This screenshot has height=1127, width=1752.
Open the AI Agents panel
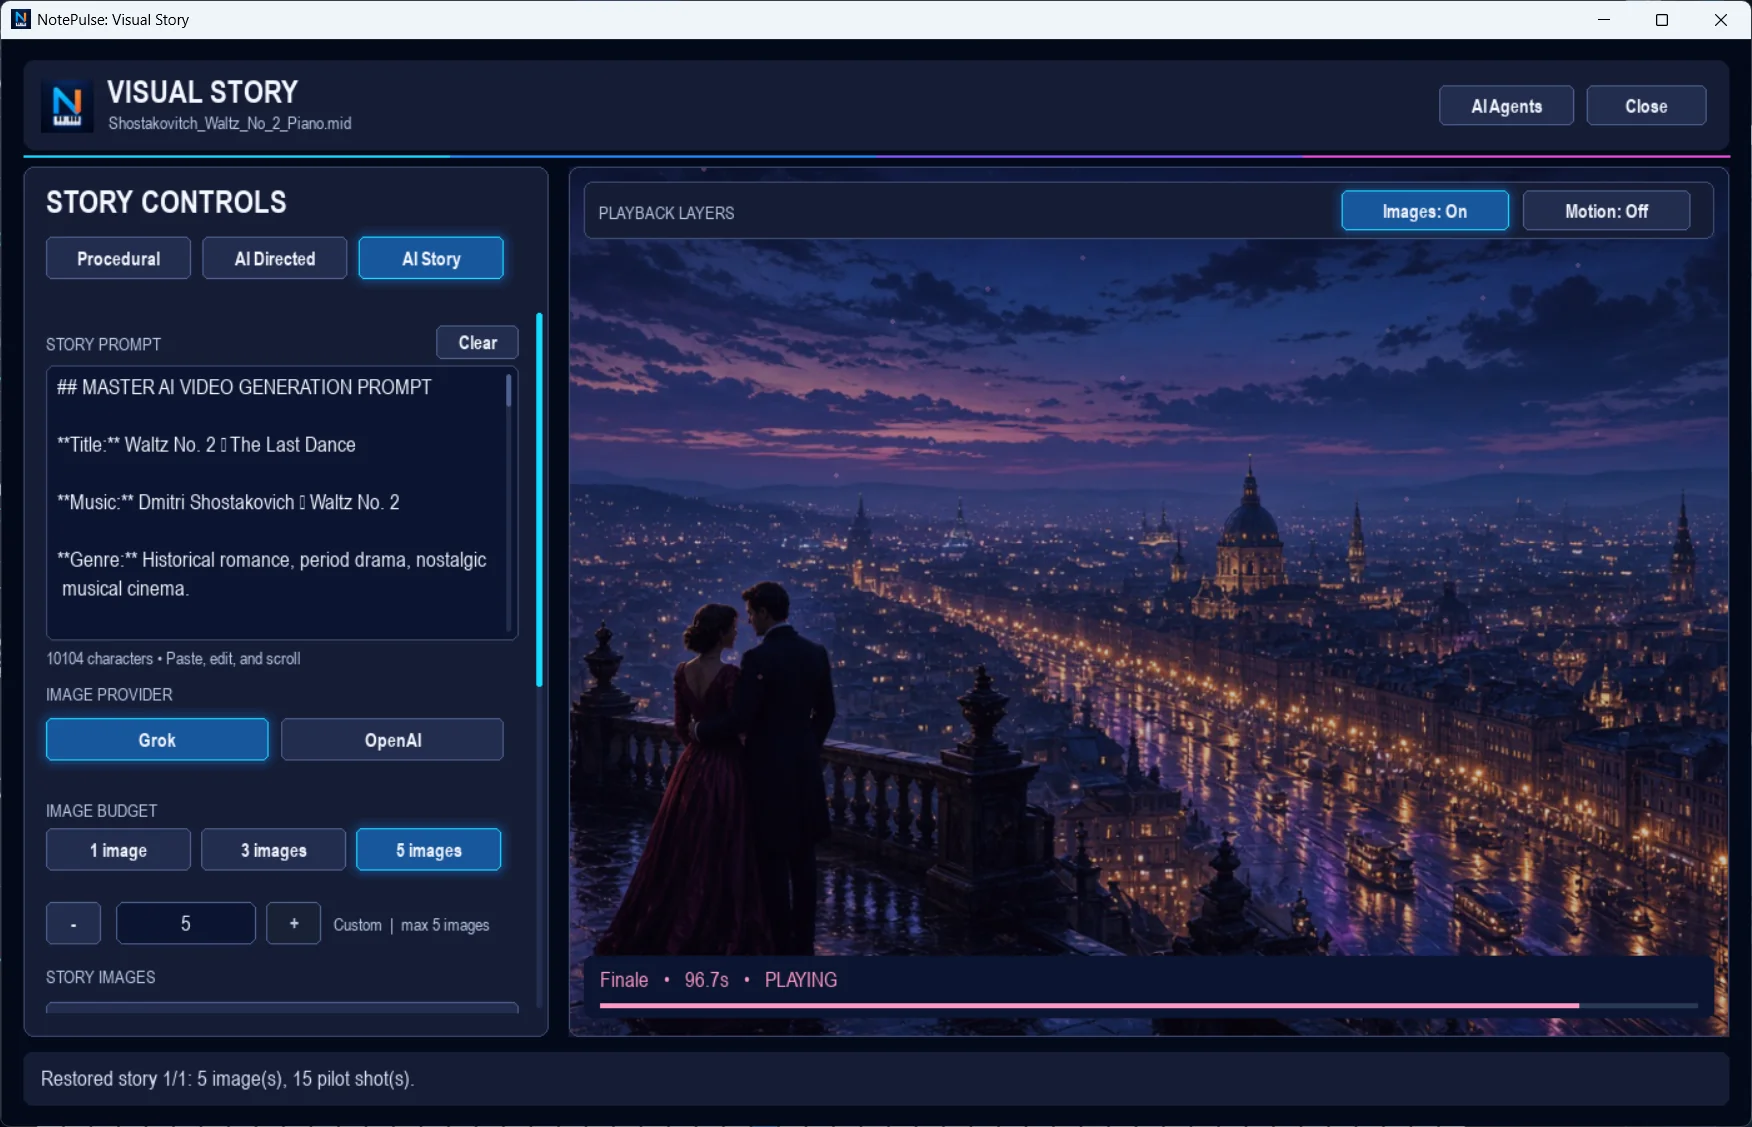click(1506, 106)
